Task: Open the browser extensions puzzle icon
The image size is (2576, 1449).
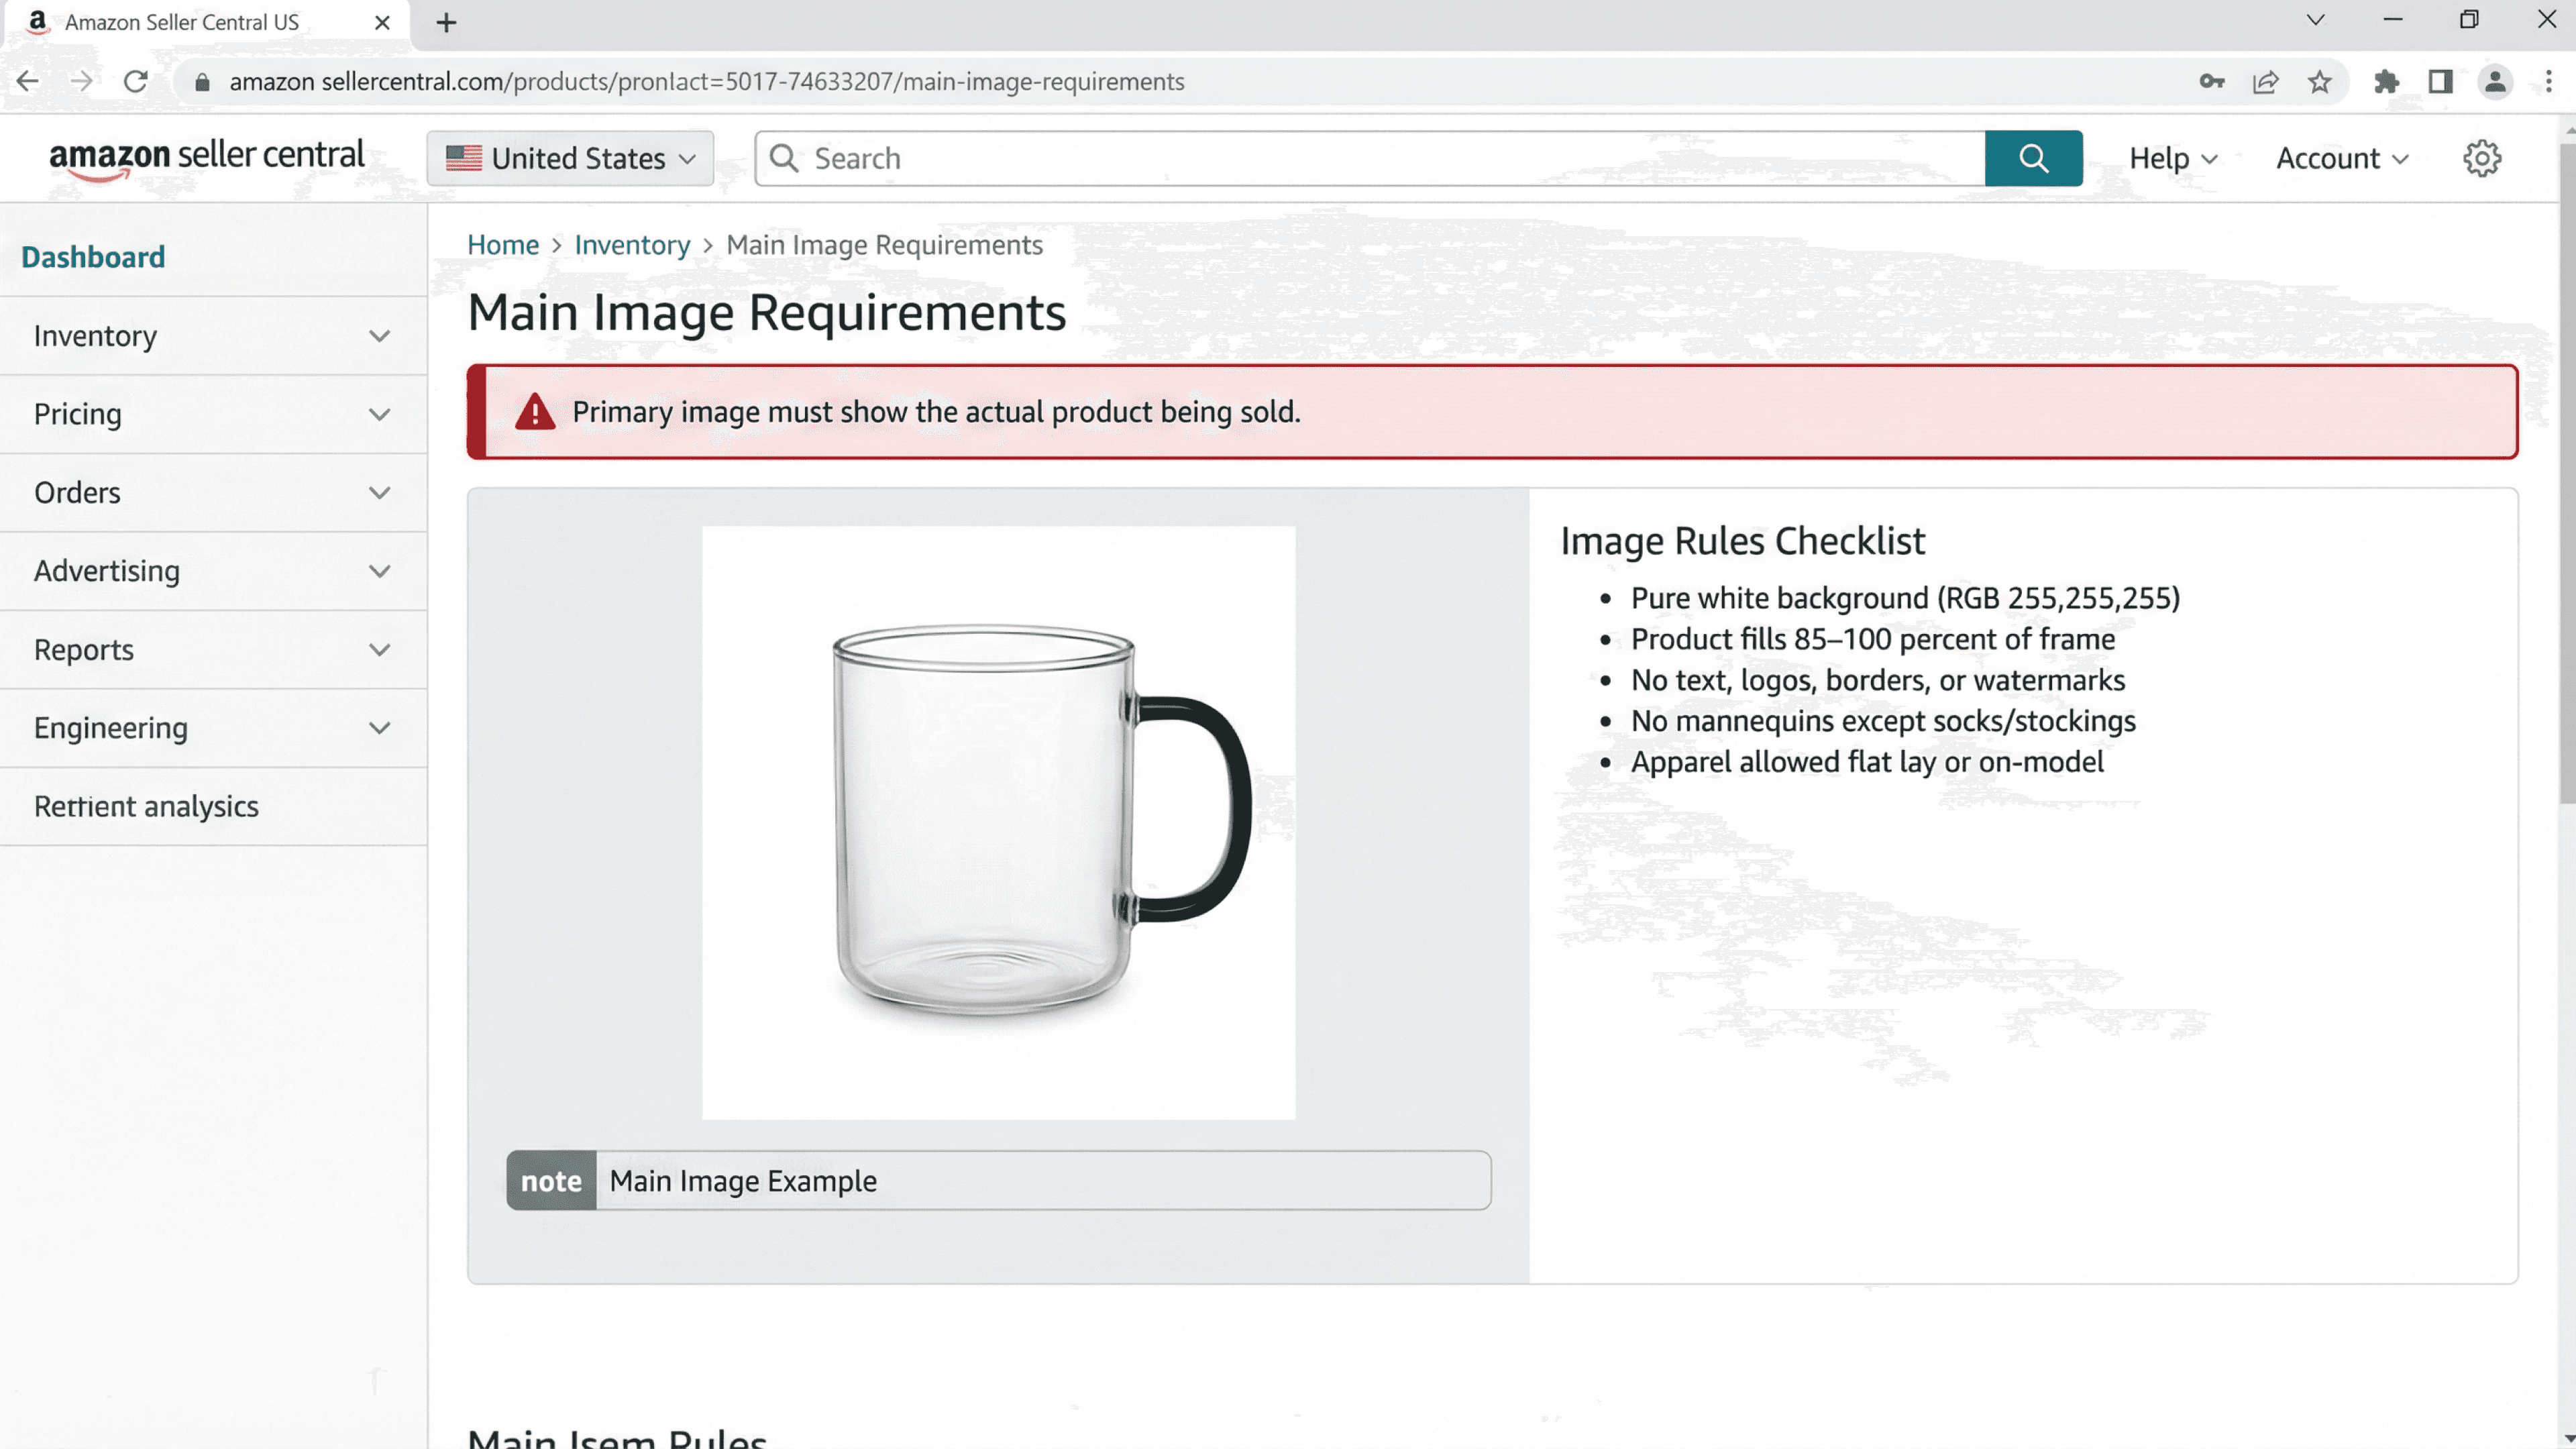Action: coord(2386,82)
